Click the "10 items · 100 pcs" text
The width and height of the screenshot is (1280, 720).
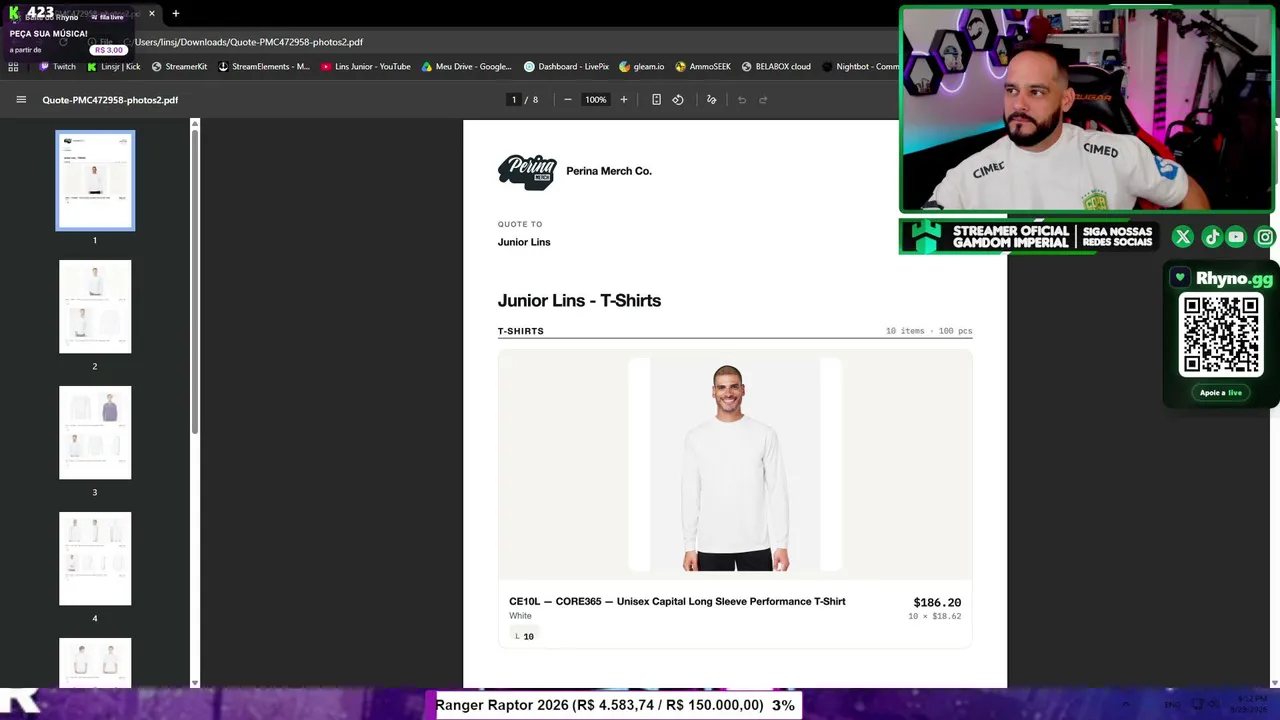click(929, 331)
